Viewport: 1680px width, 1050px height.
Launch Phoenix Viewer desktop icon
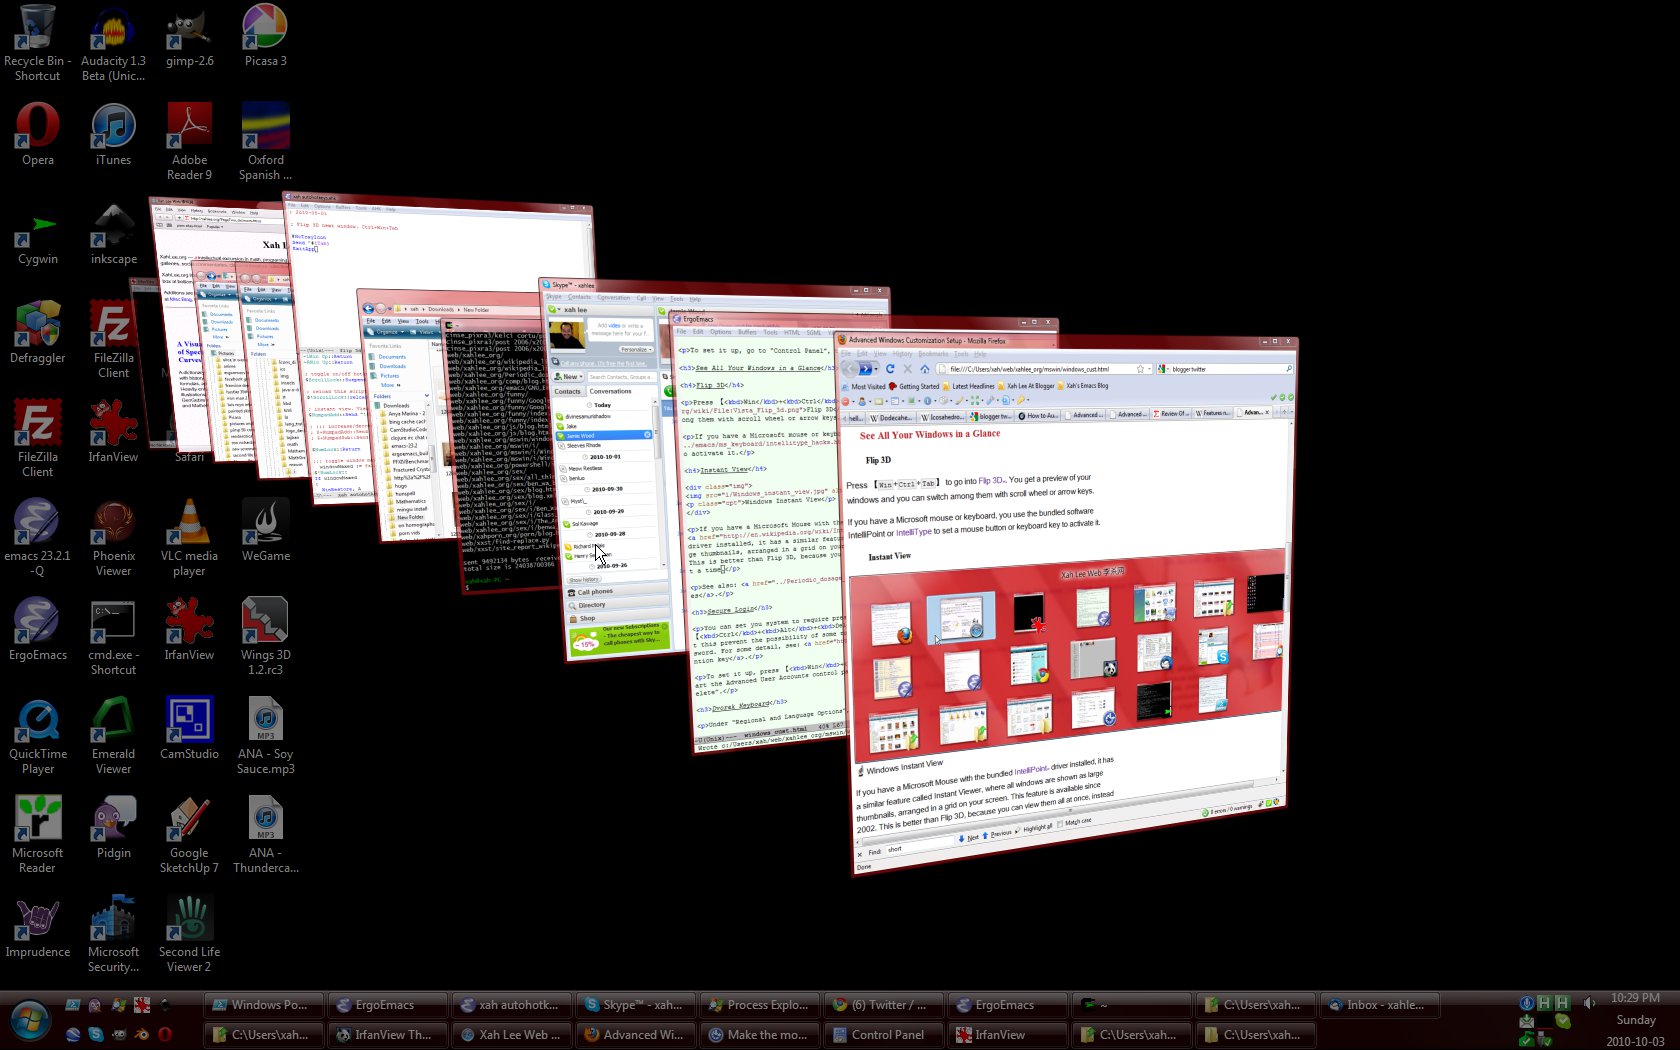point(113,538)
